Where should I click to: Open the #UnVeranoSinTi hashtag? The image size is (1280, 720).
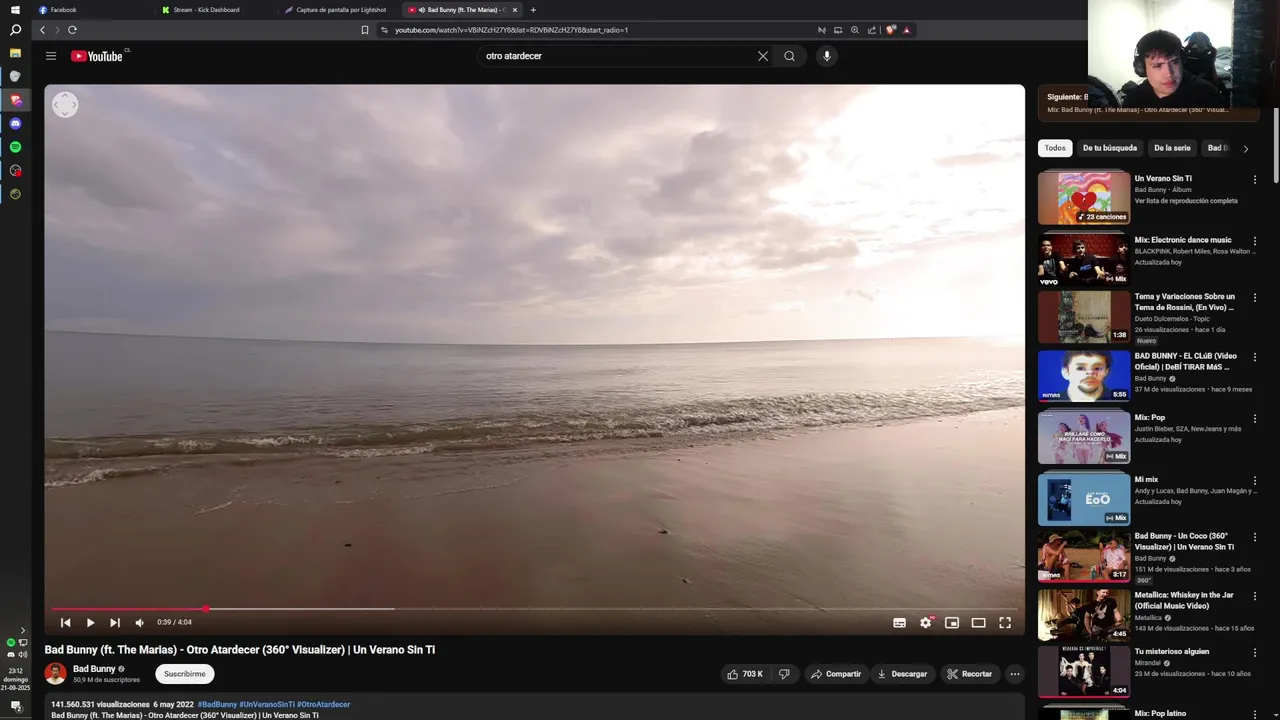267,704
